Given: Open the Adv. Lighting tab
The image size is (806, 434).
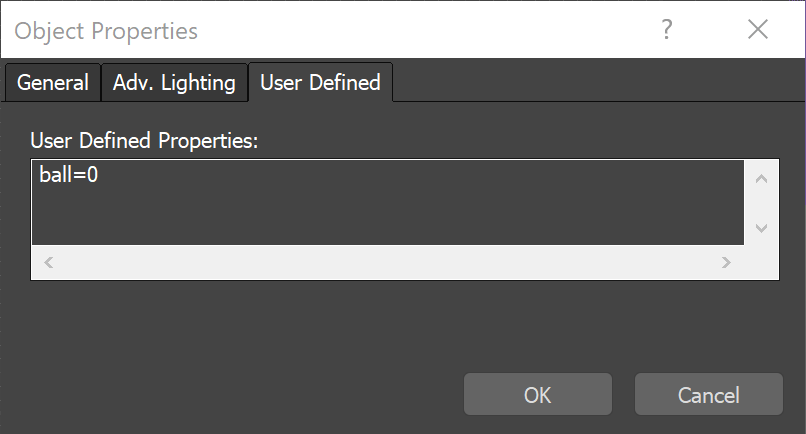Looking at the screenshot, I should point(174,83).
